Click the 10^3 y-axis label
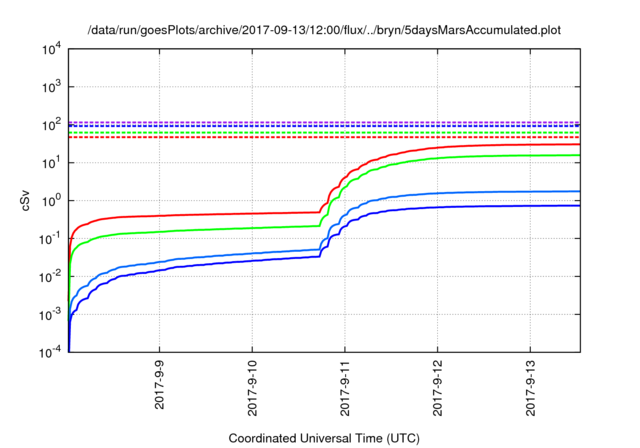The width and height of the screenshot is (640, 448). tap(51, 87)
